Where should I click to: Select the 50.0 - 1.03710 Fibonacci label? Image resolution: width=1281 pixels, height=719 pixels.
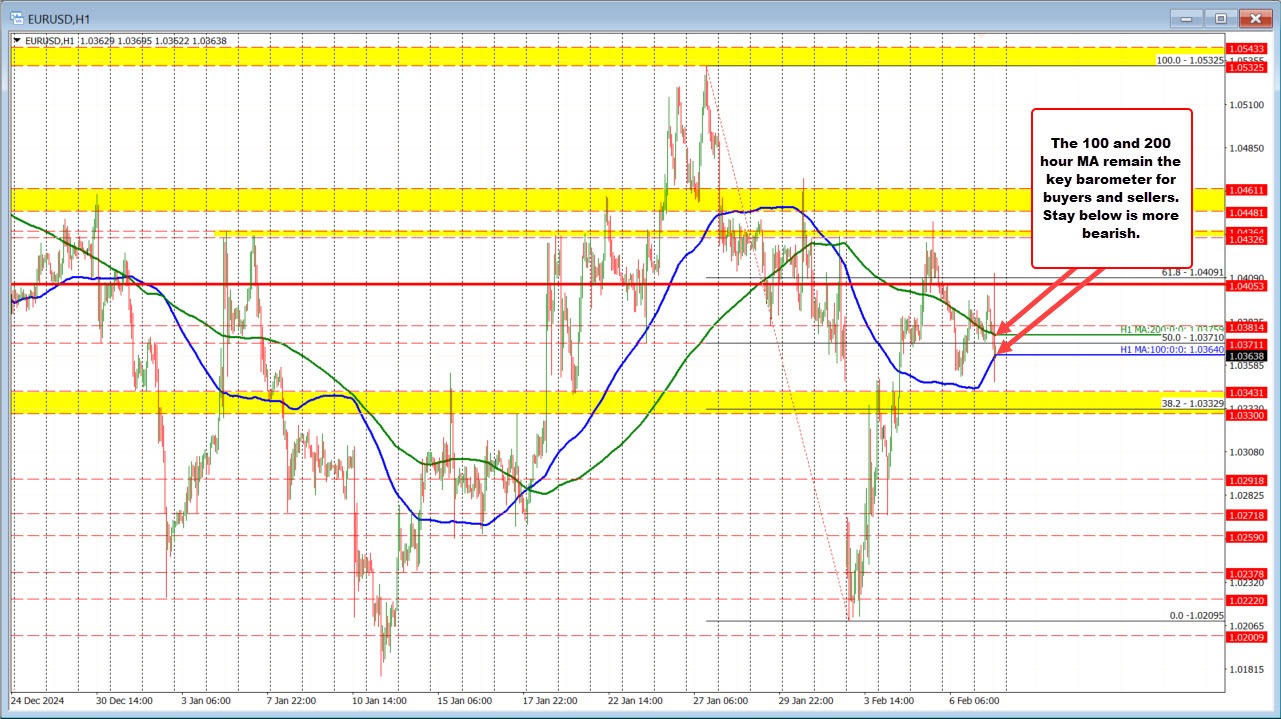(x=1195, y=338)
